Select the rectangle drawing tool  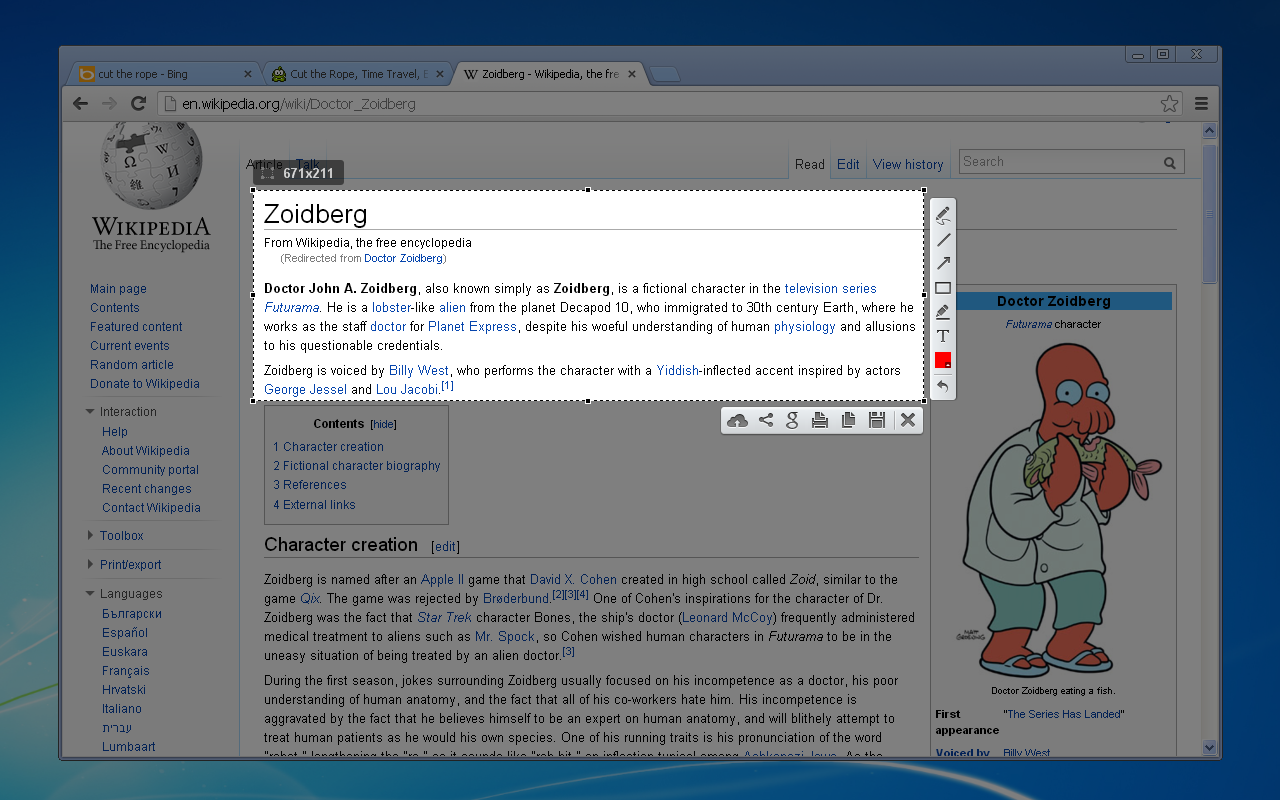pos(941,287)
